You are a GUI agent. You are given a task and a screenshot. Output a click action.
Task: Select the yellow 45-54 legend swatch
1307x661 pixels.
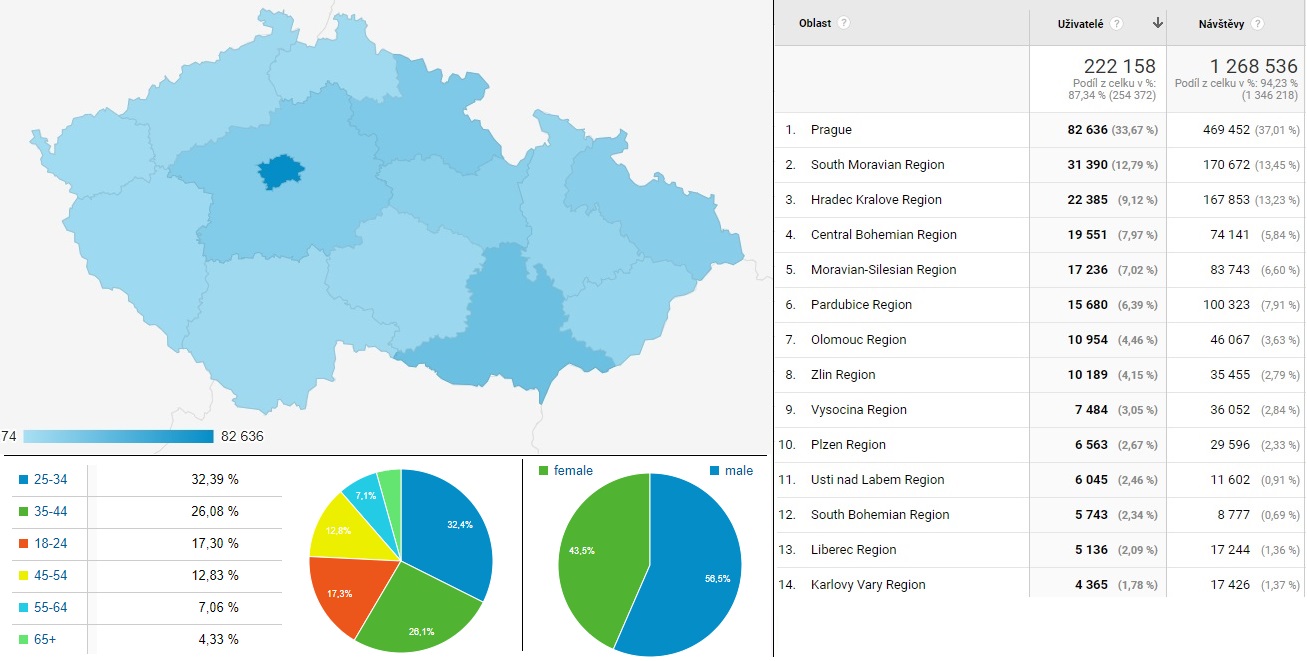[24, 575]
